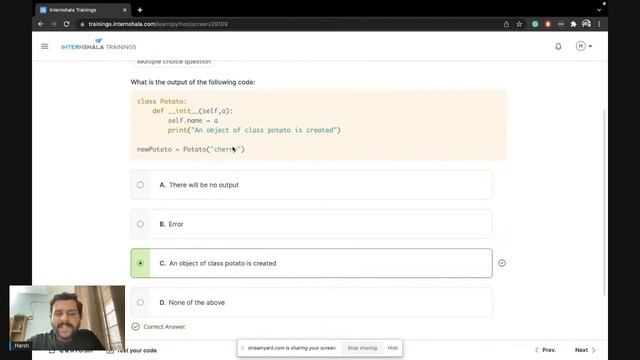Image resolution: width=640 pixels, height=360 pixels.
Task: Open the Chrome profile icon
Action: [x=586, y=24]
